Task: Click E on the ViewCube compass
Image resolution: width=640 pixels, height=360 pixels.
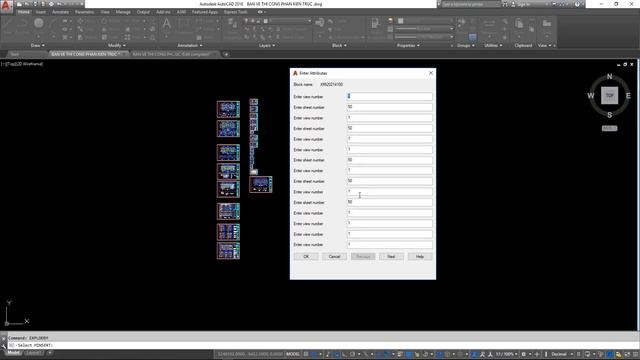Action: pos(628,96)
